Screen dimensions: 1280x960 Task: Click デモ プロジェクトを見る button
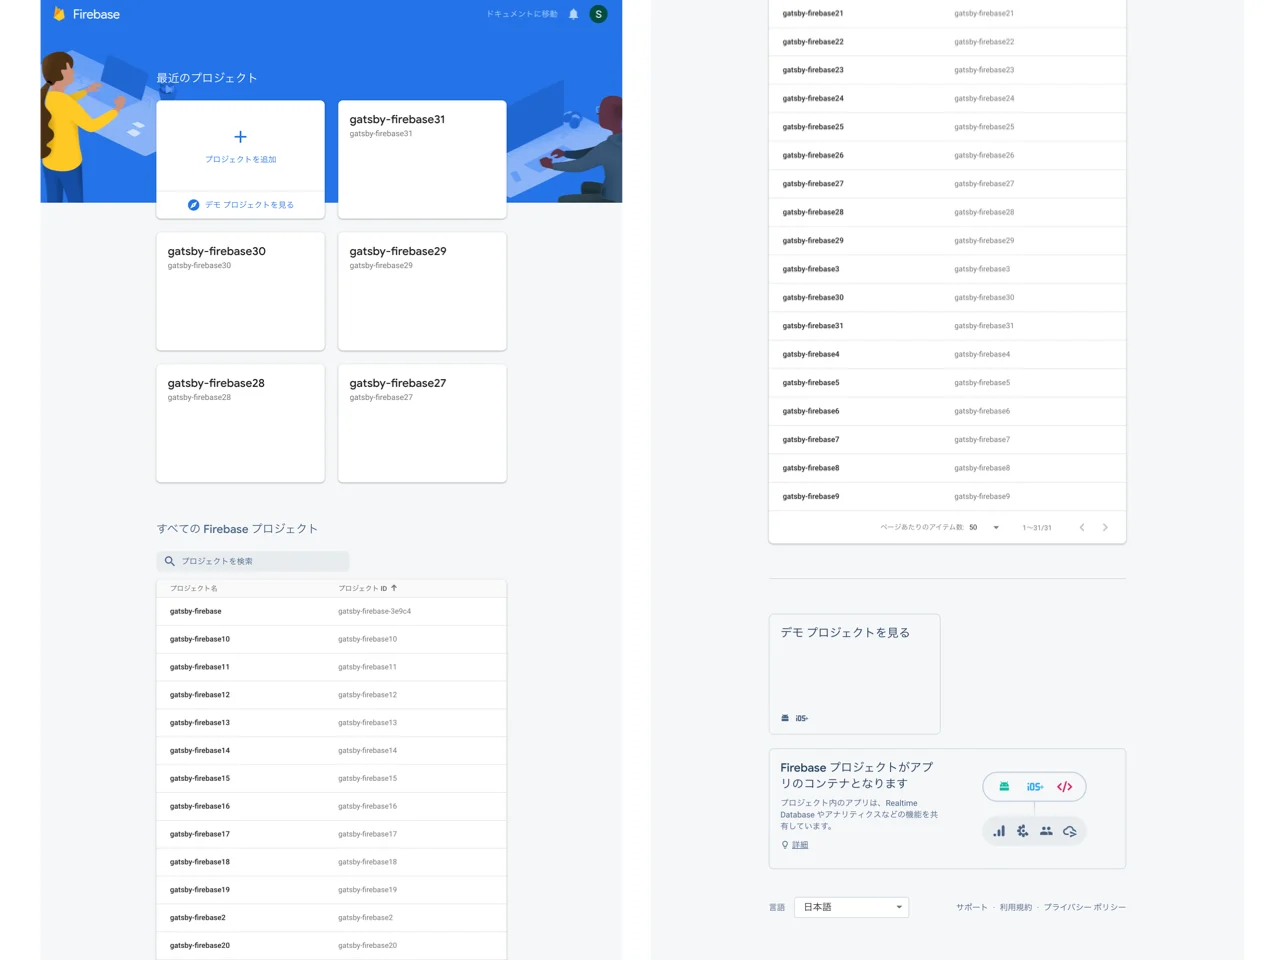(240, 204)
